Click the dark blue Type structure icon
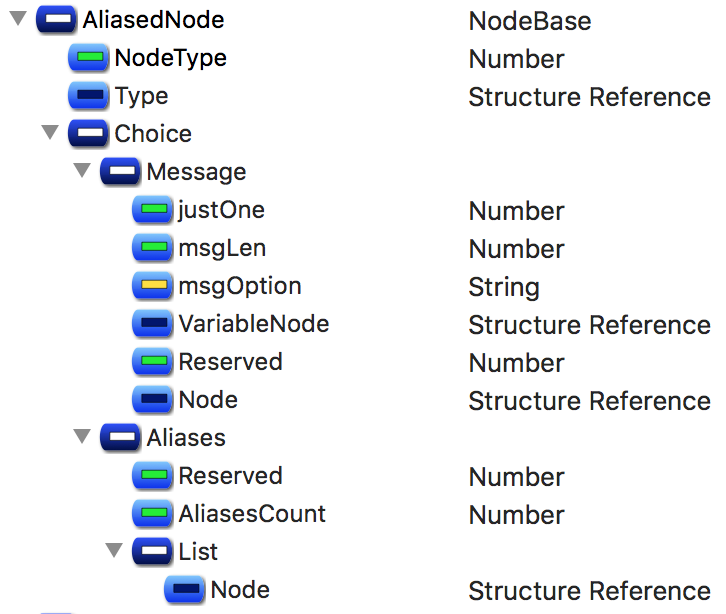The width and height of the screenshot is (726, 614). tap(88, 97)
